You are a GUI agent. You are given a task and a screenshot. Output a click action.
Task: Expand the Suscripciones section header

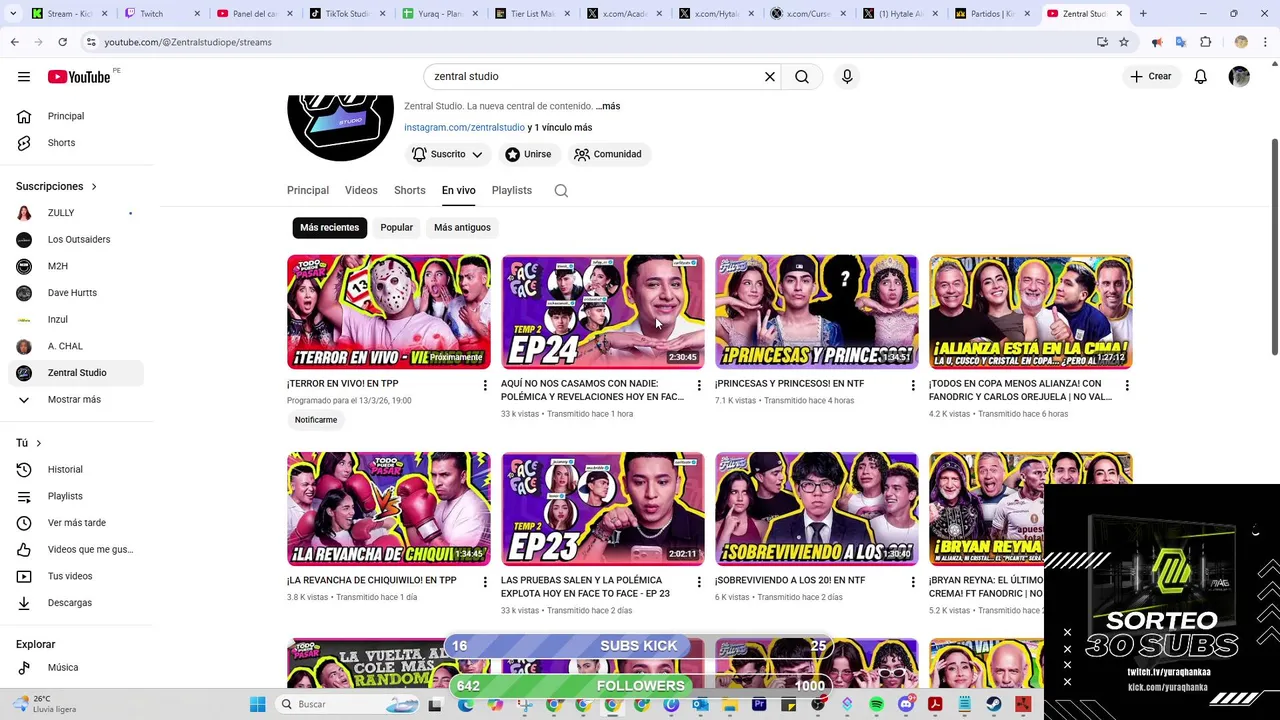pyautogui.click(x=57, y=186)
